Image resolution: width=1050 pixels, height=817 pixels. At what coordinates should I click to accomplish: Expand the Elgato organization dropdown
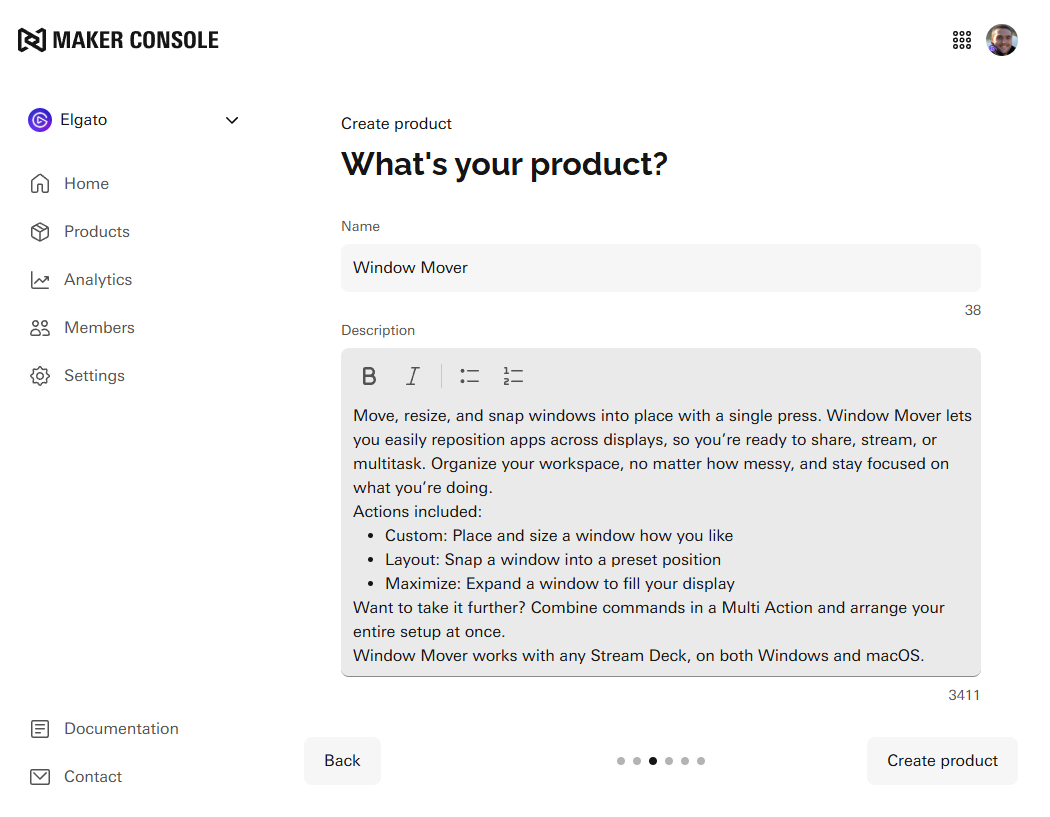click(x=232, y=120)
